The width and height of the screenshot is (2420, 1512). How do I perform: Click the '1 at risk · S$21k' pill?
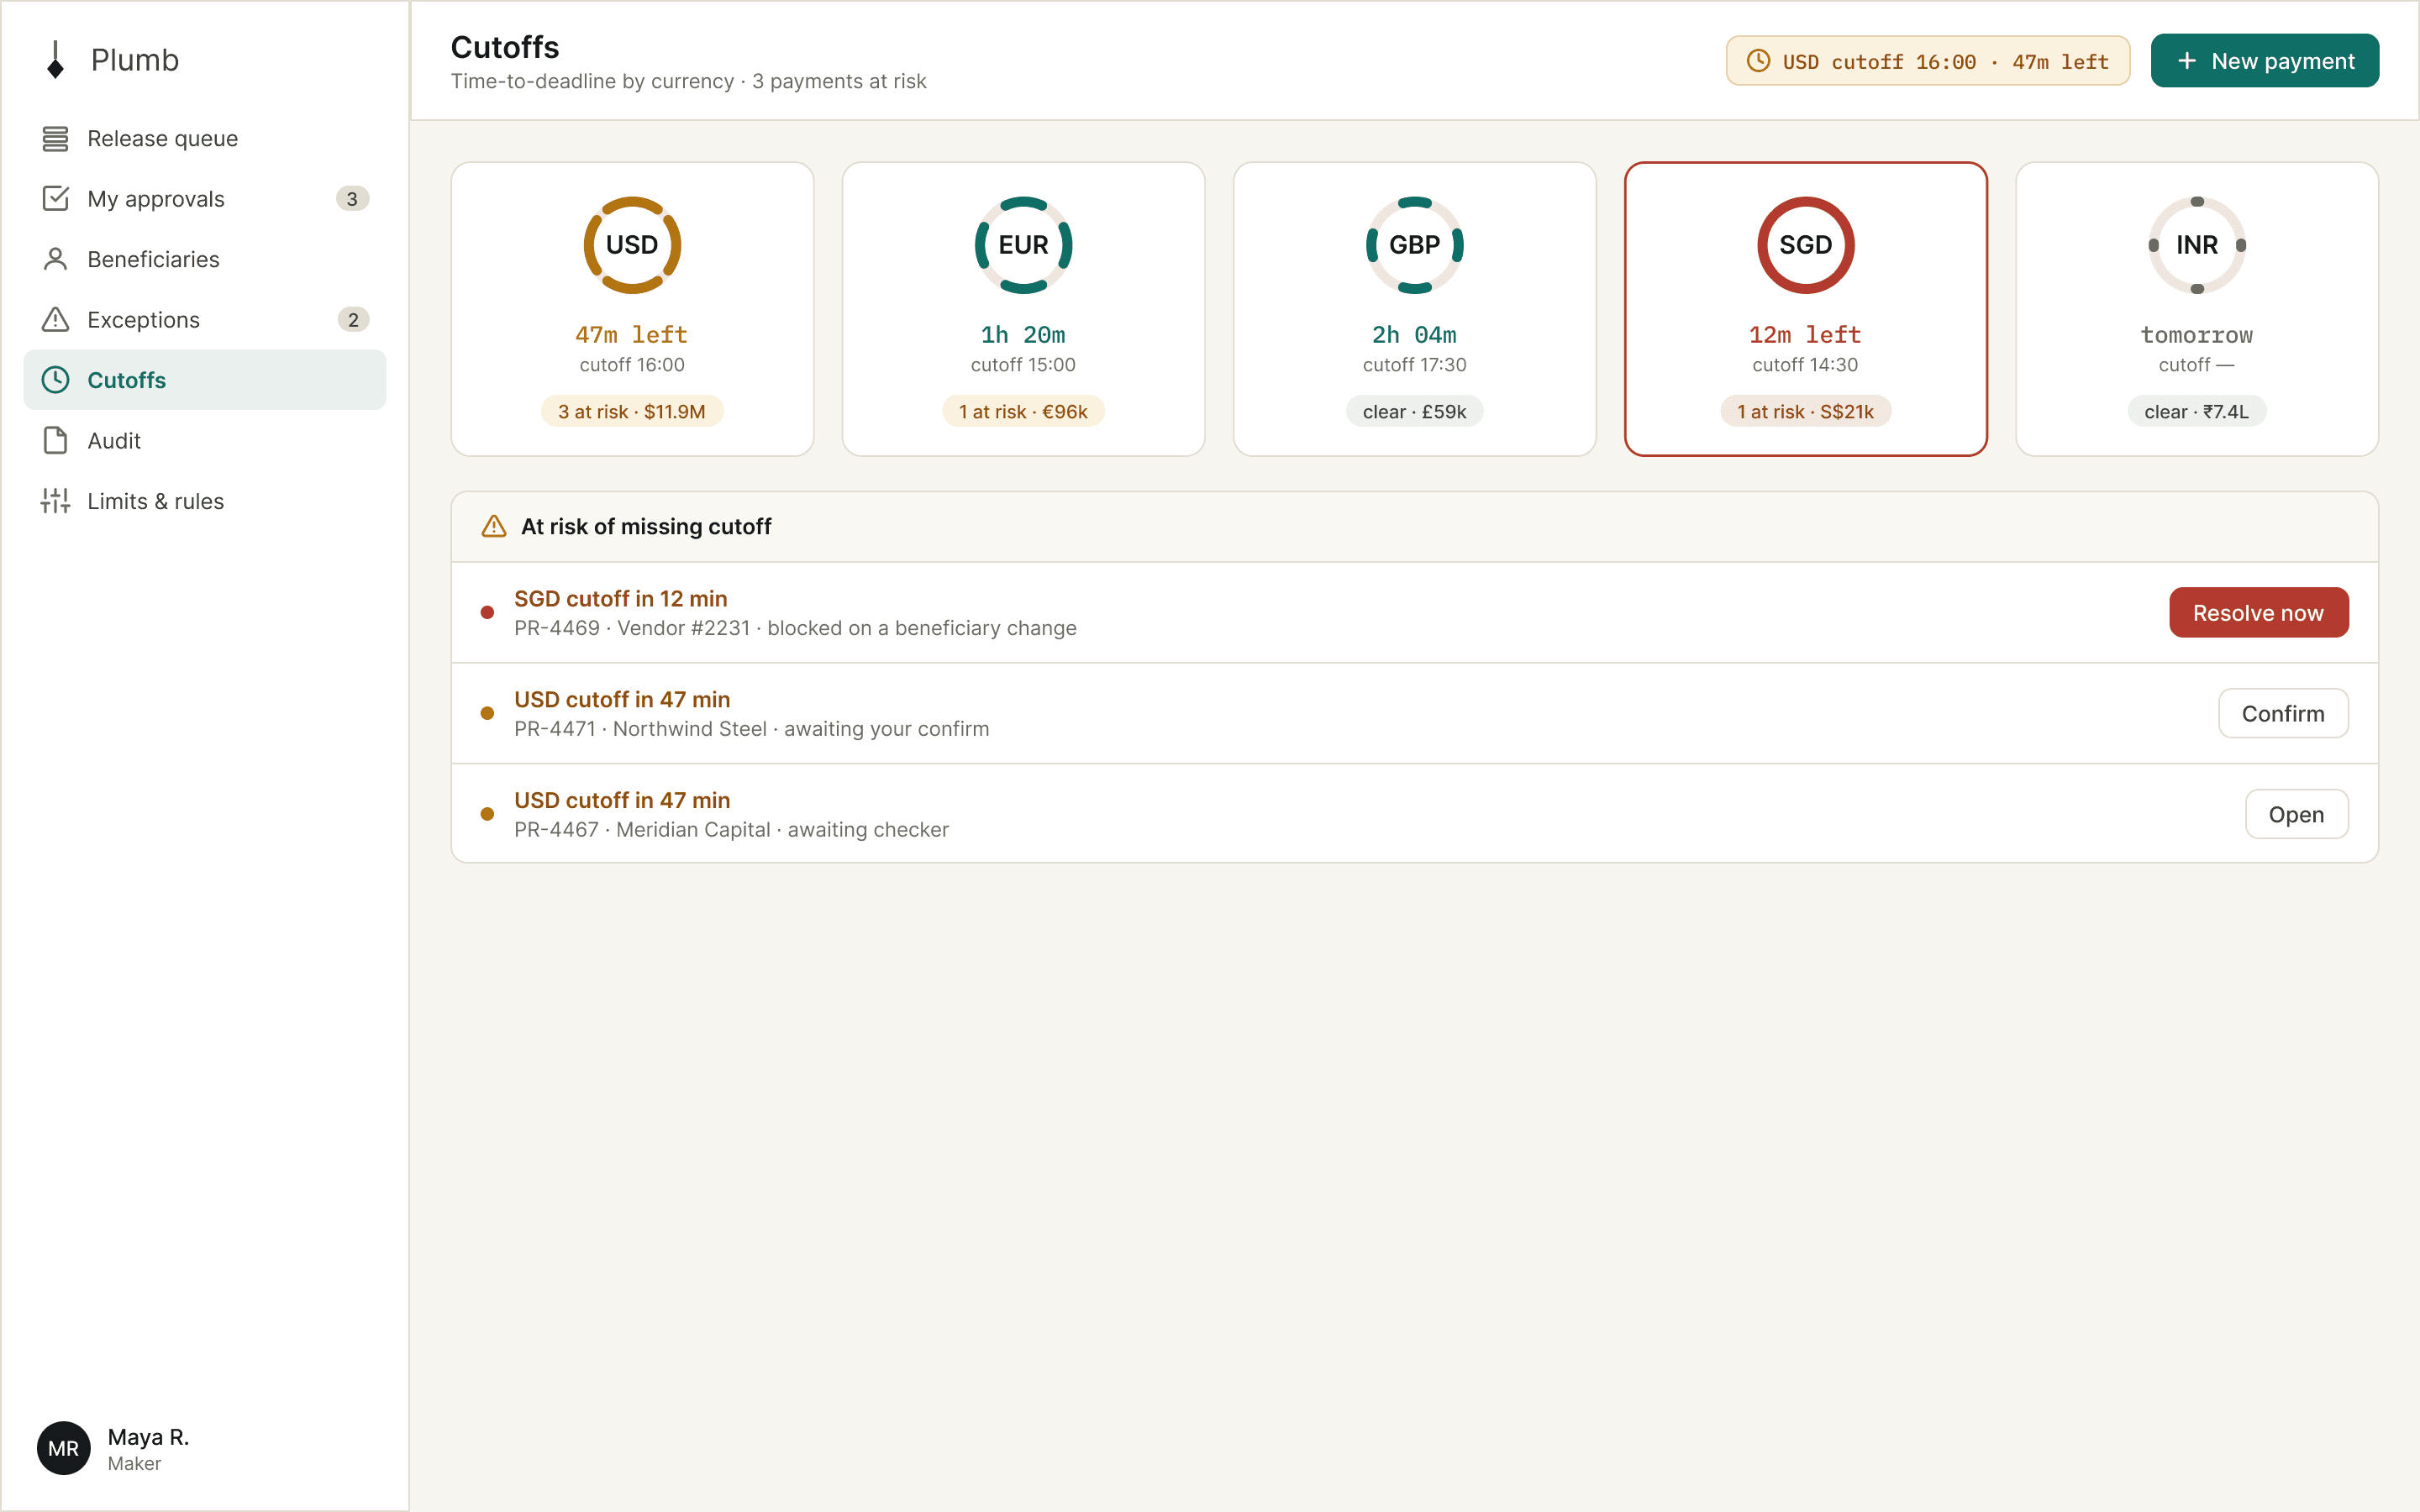click(x=1806, y=411)
